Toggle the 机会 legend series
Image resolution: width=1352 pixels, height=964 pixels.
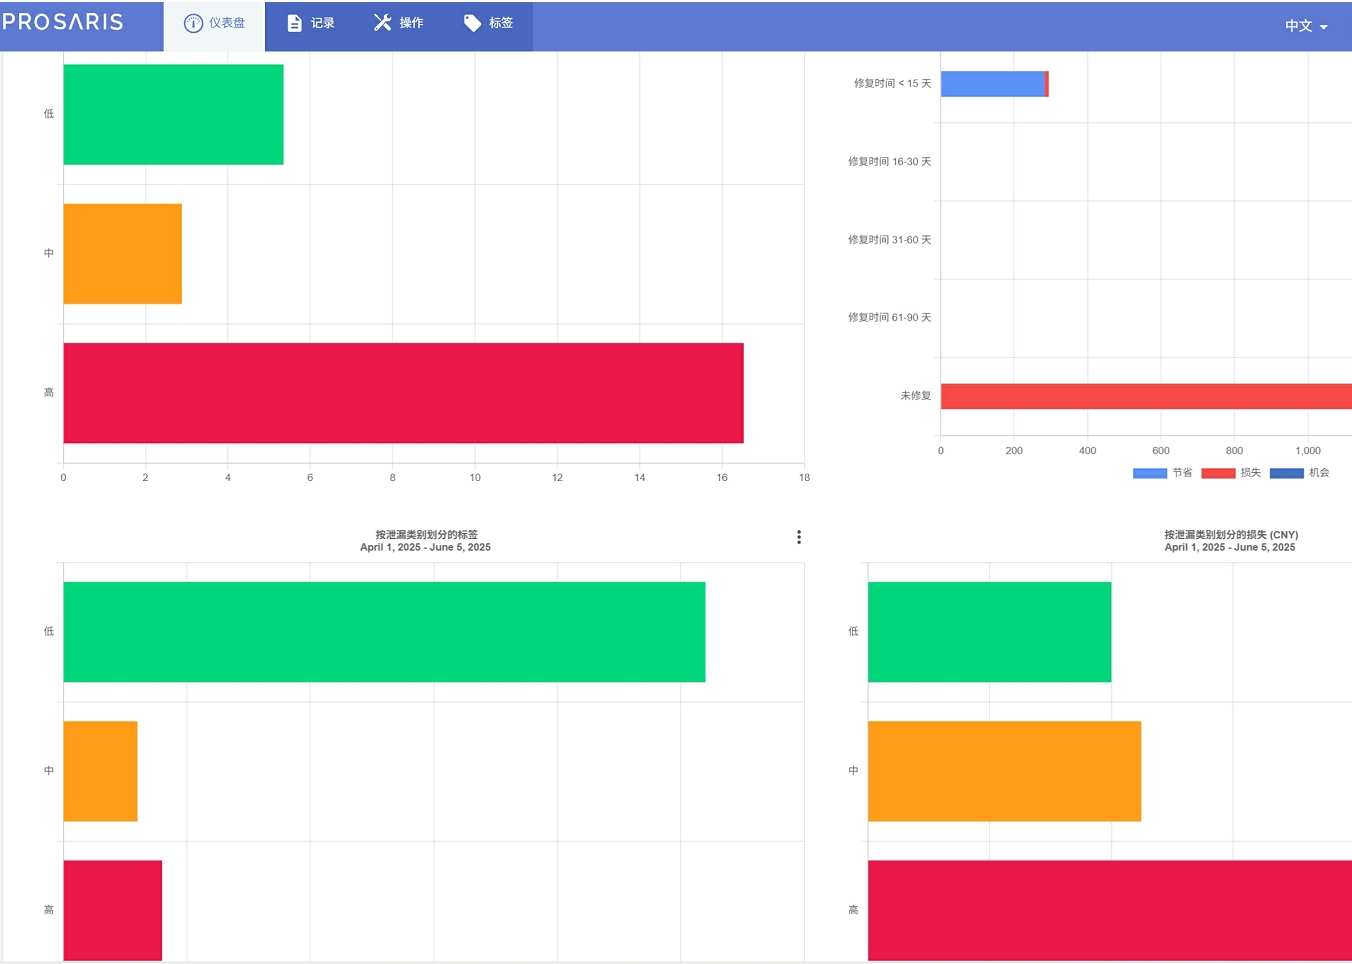(1299, 473)
